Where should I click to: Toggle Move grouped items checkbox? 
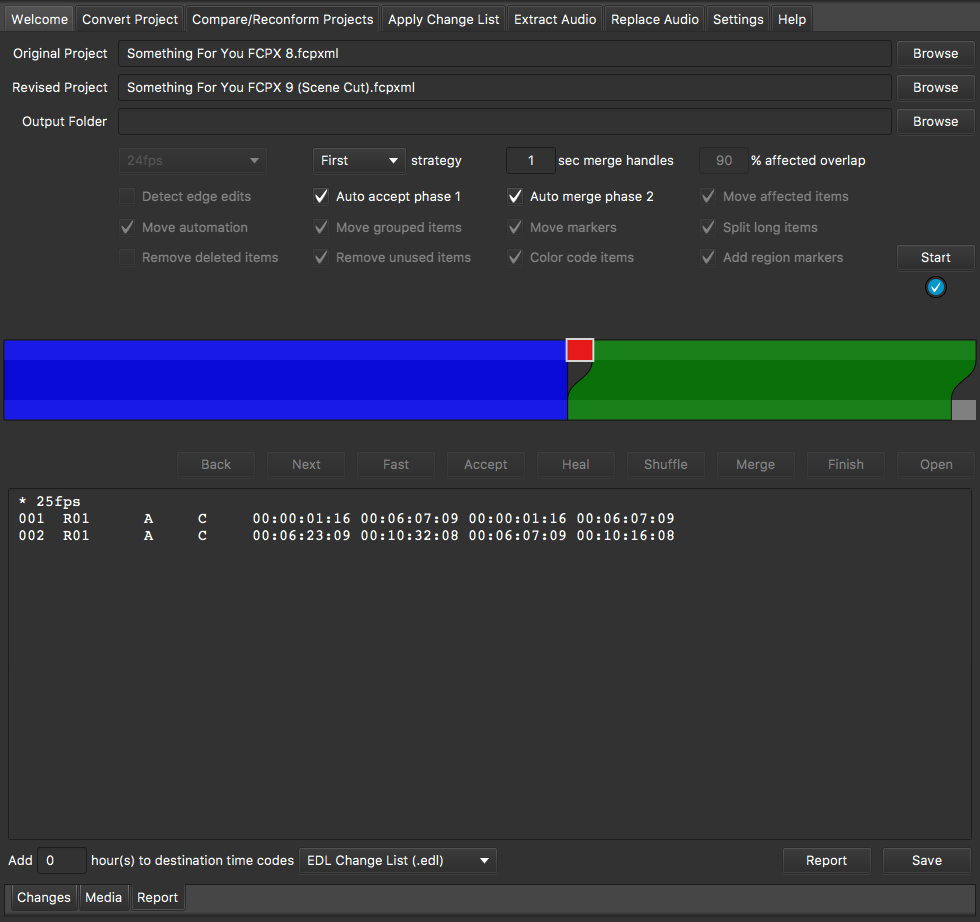[x=321, y=228]
